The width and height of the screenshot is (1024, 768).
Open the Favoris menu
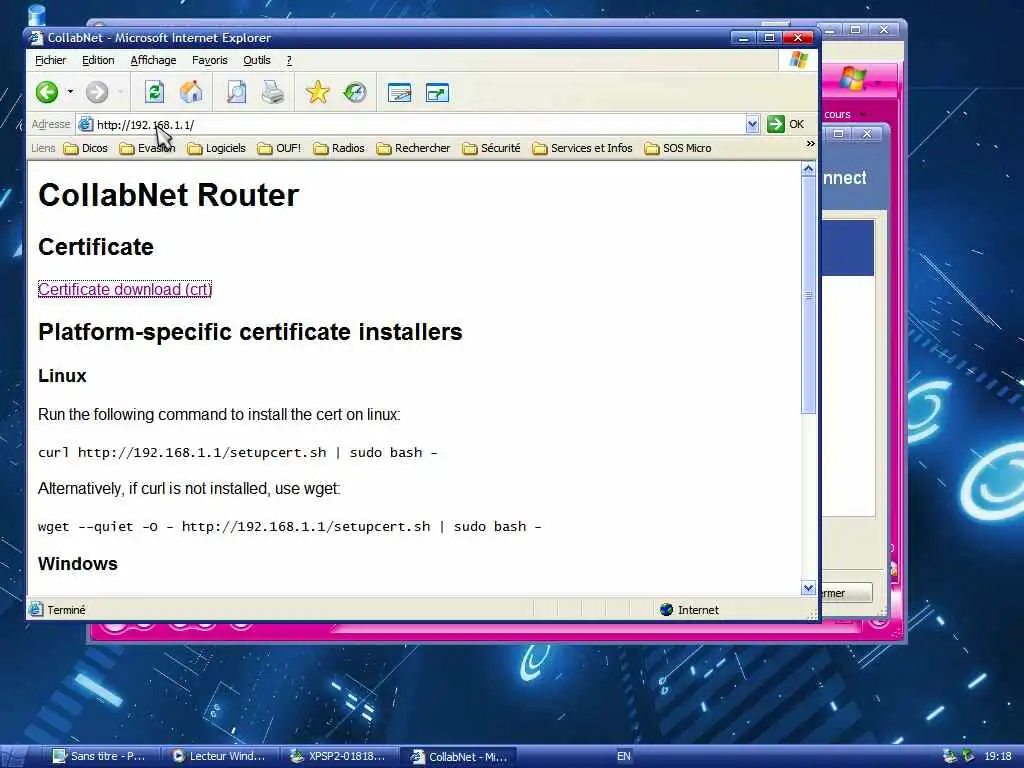[x=210, y=60]
